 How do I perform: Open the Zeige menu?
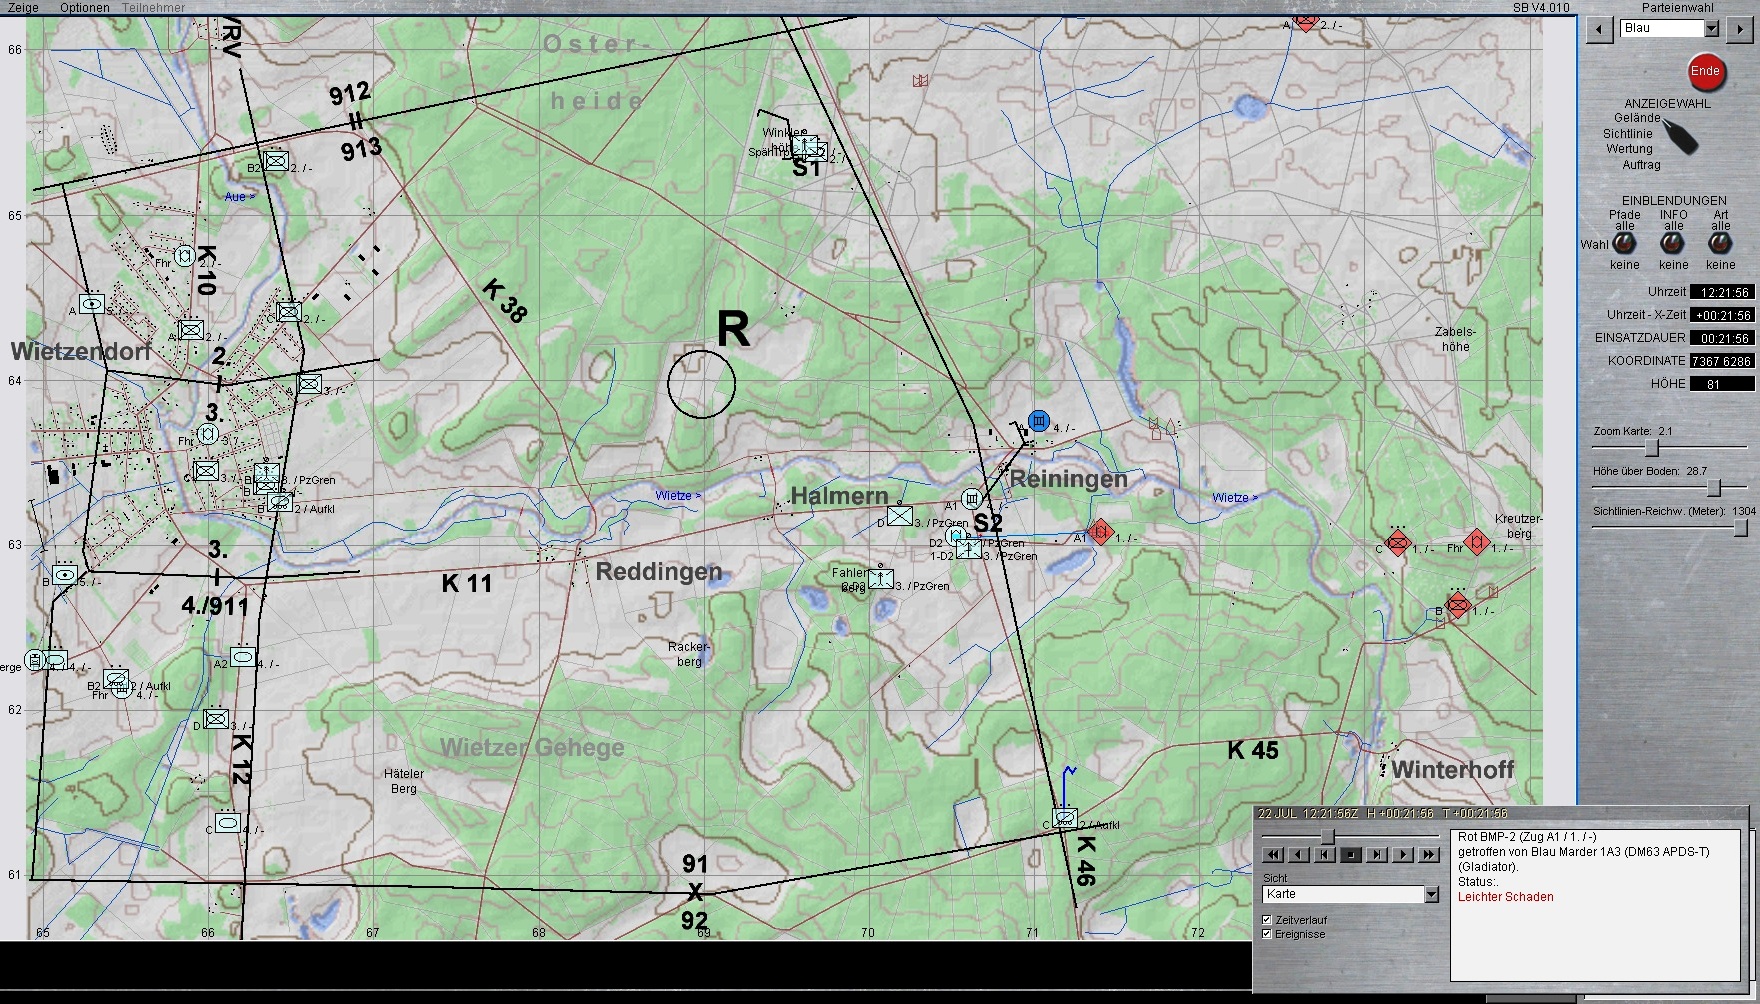23,7
